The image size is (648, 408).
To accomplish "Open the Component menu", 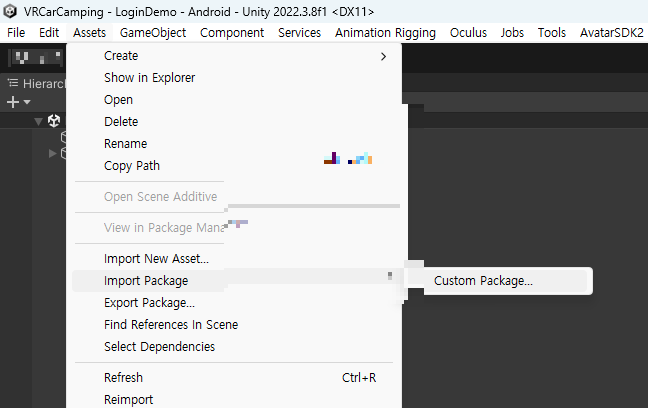I will (x=232, y=33).
